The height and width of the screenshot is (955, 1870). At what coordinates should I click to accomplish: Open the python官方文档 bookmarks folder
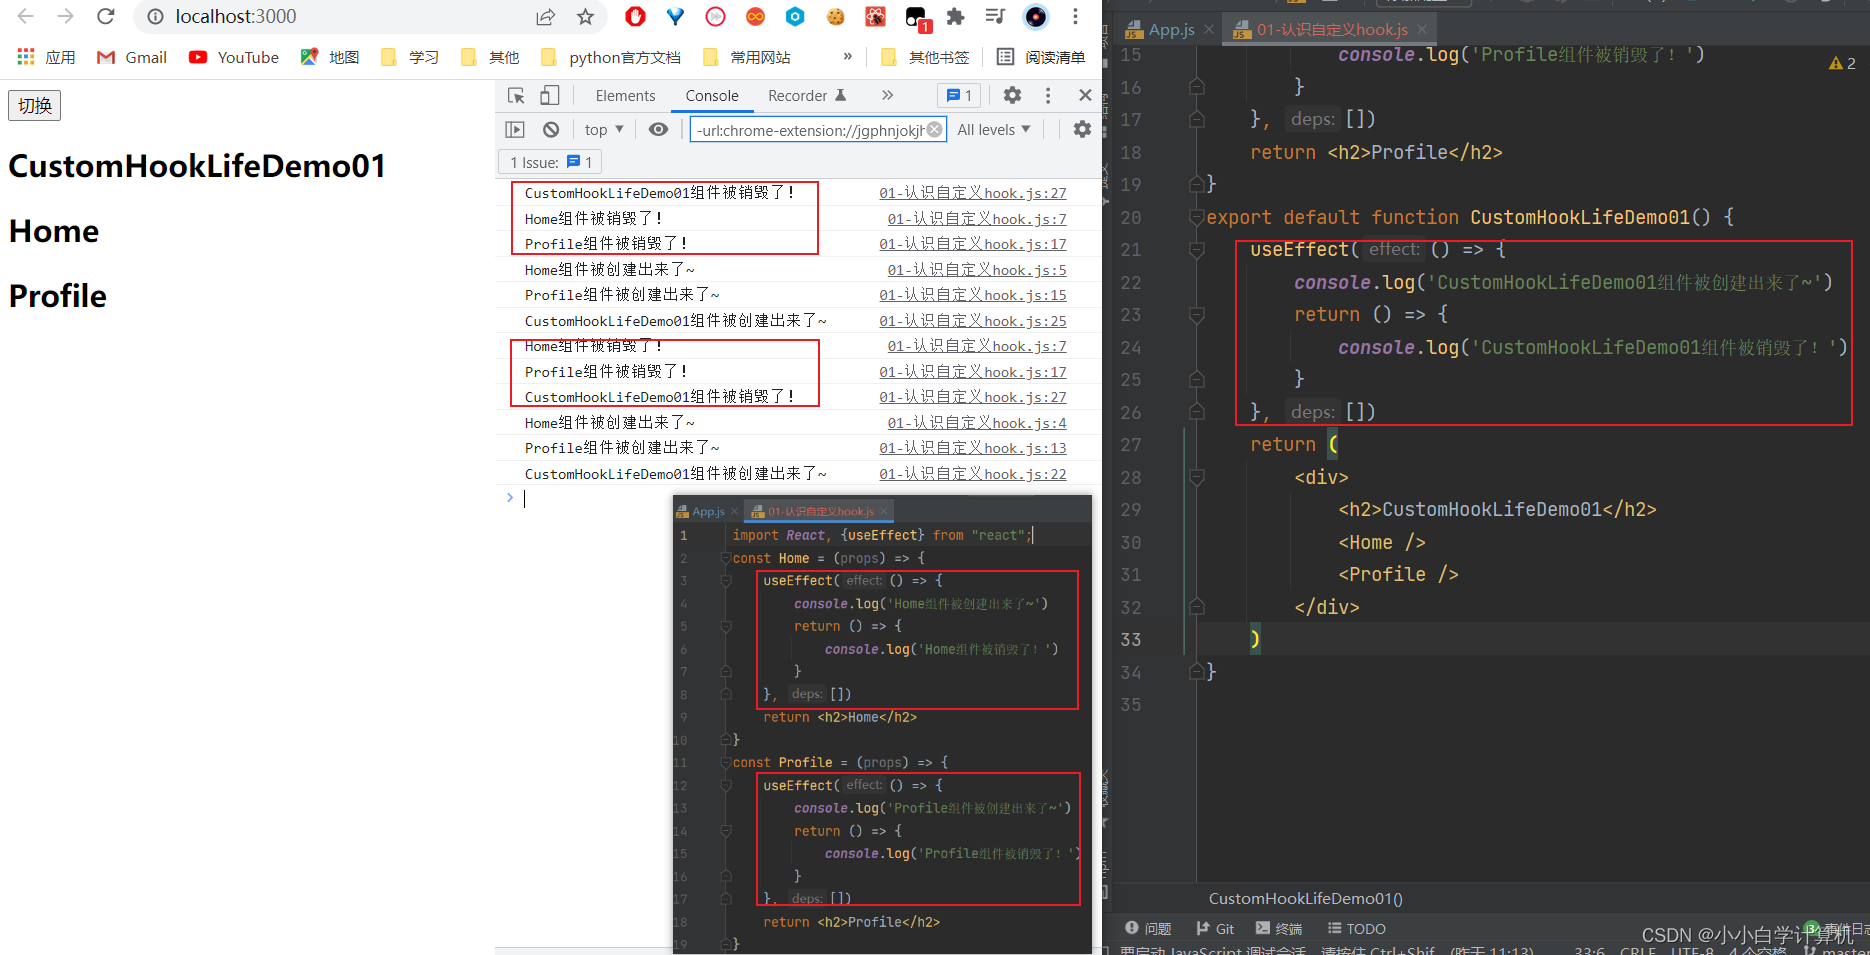(611, 57)
